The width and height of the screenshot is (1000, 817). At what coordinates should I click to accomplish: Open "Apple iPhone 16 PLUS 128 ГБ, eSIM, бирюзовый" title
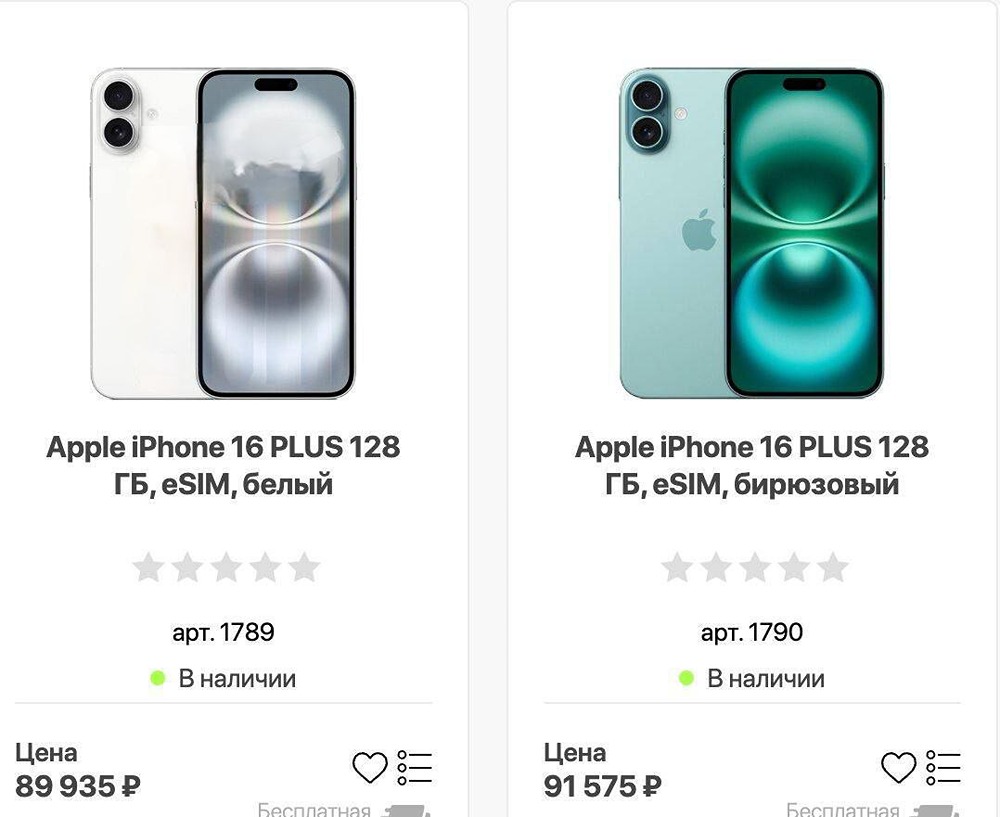(752, 465)
